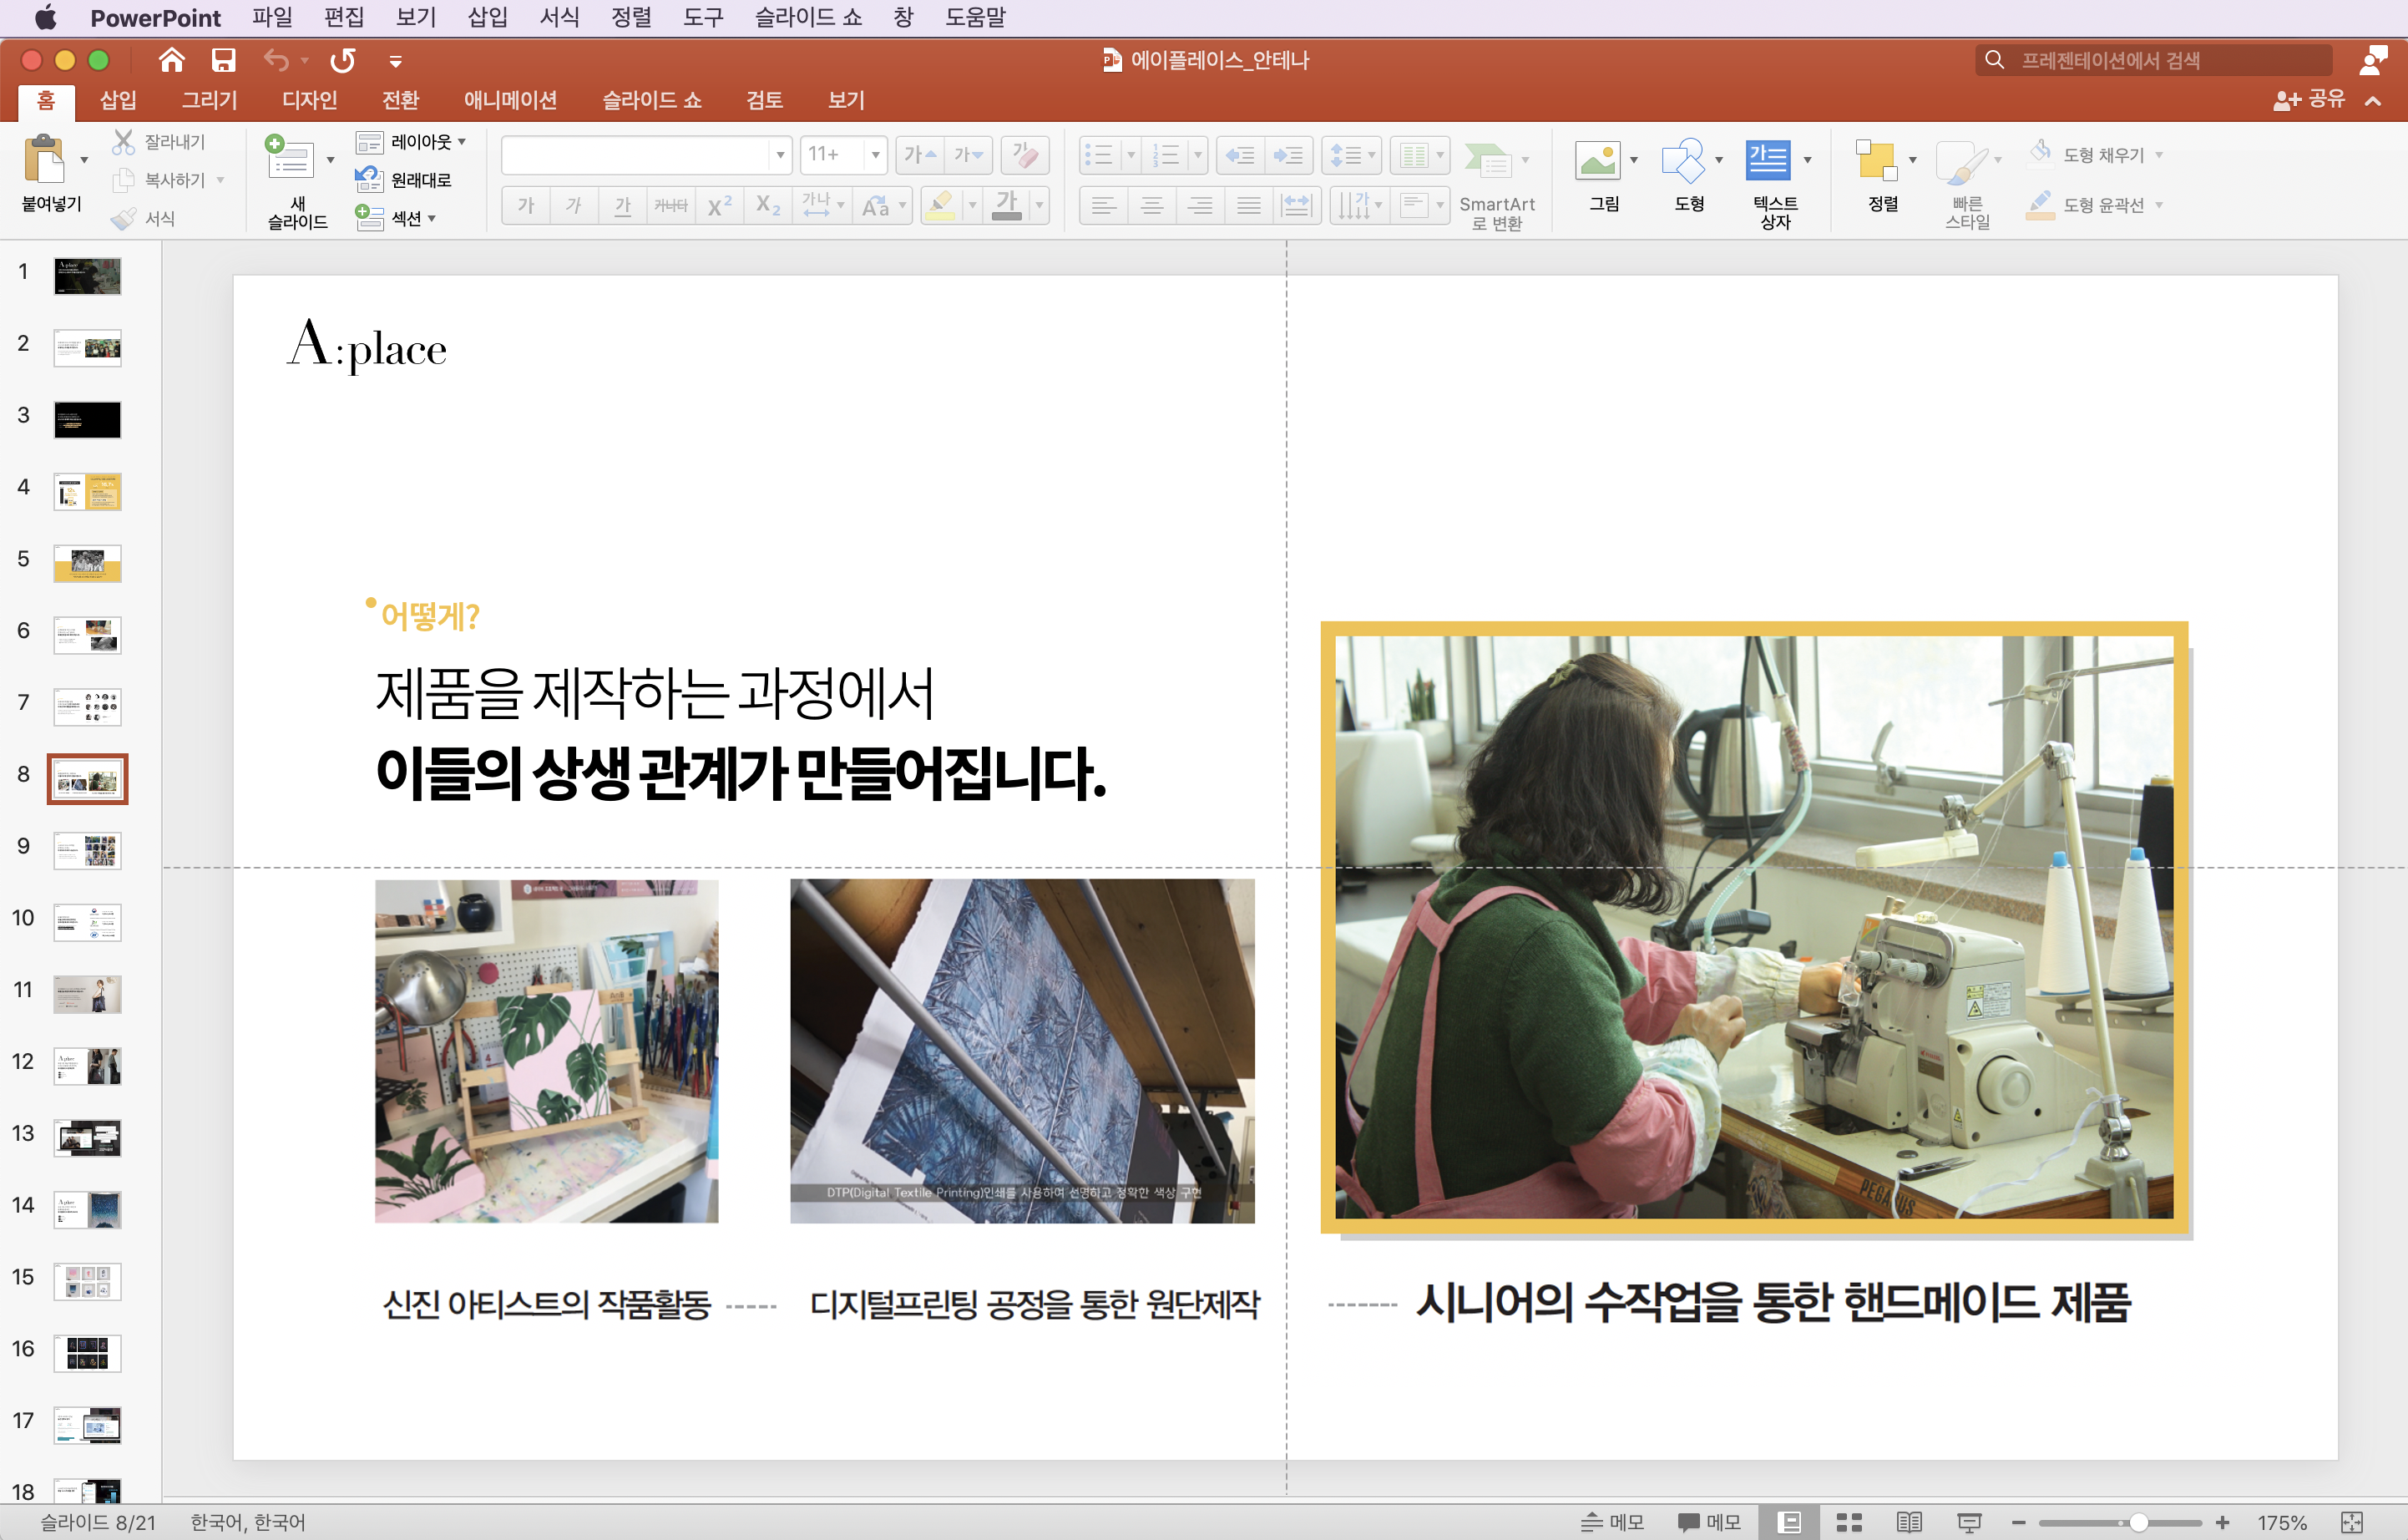Enable normal view in status bar
Image resolution: width=2408 pixels, height=1540 pixels.
tap(1790, 1522)
